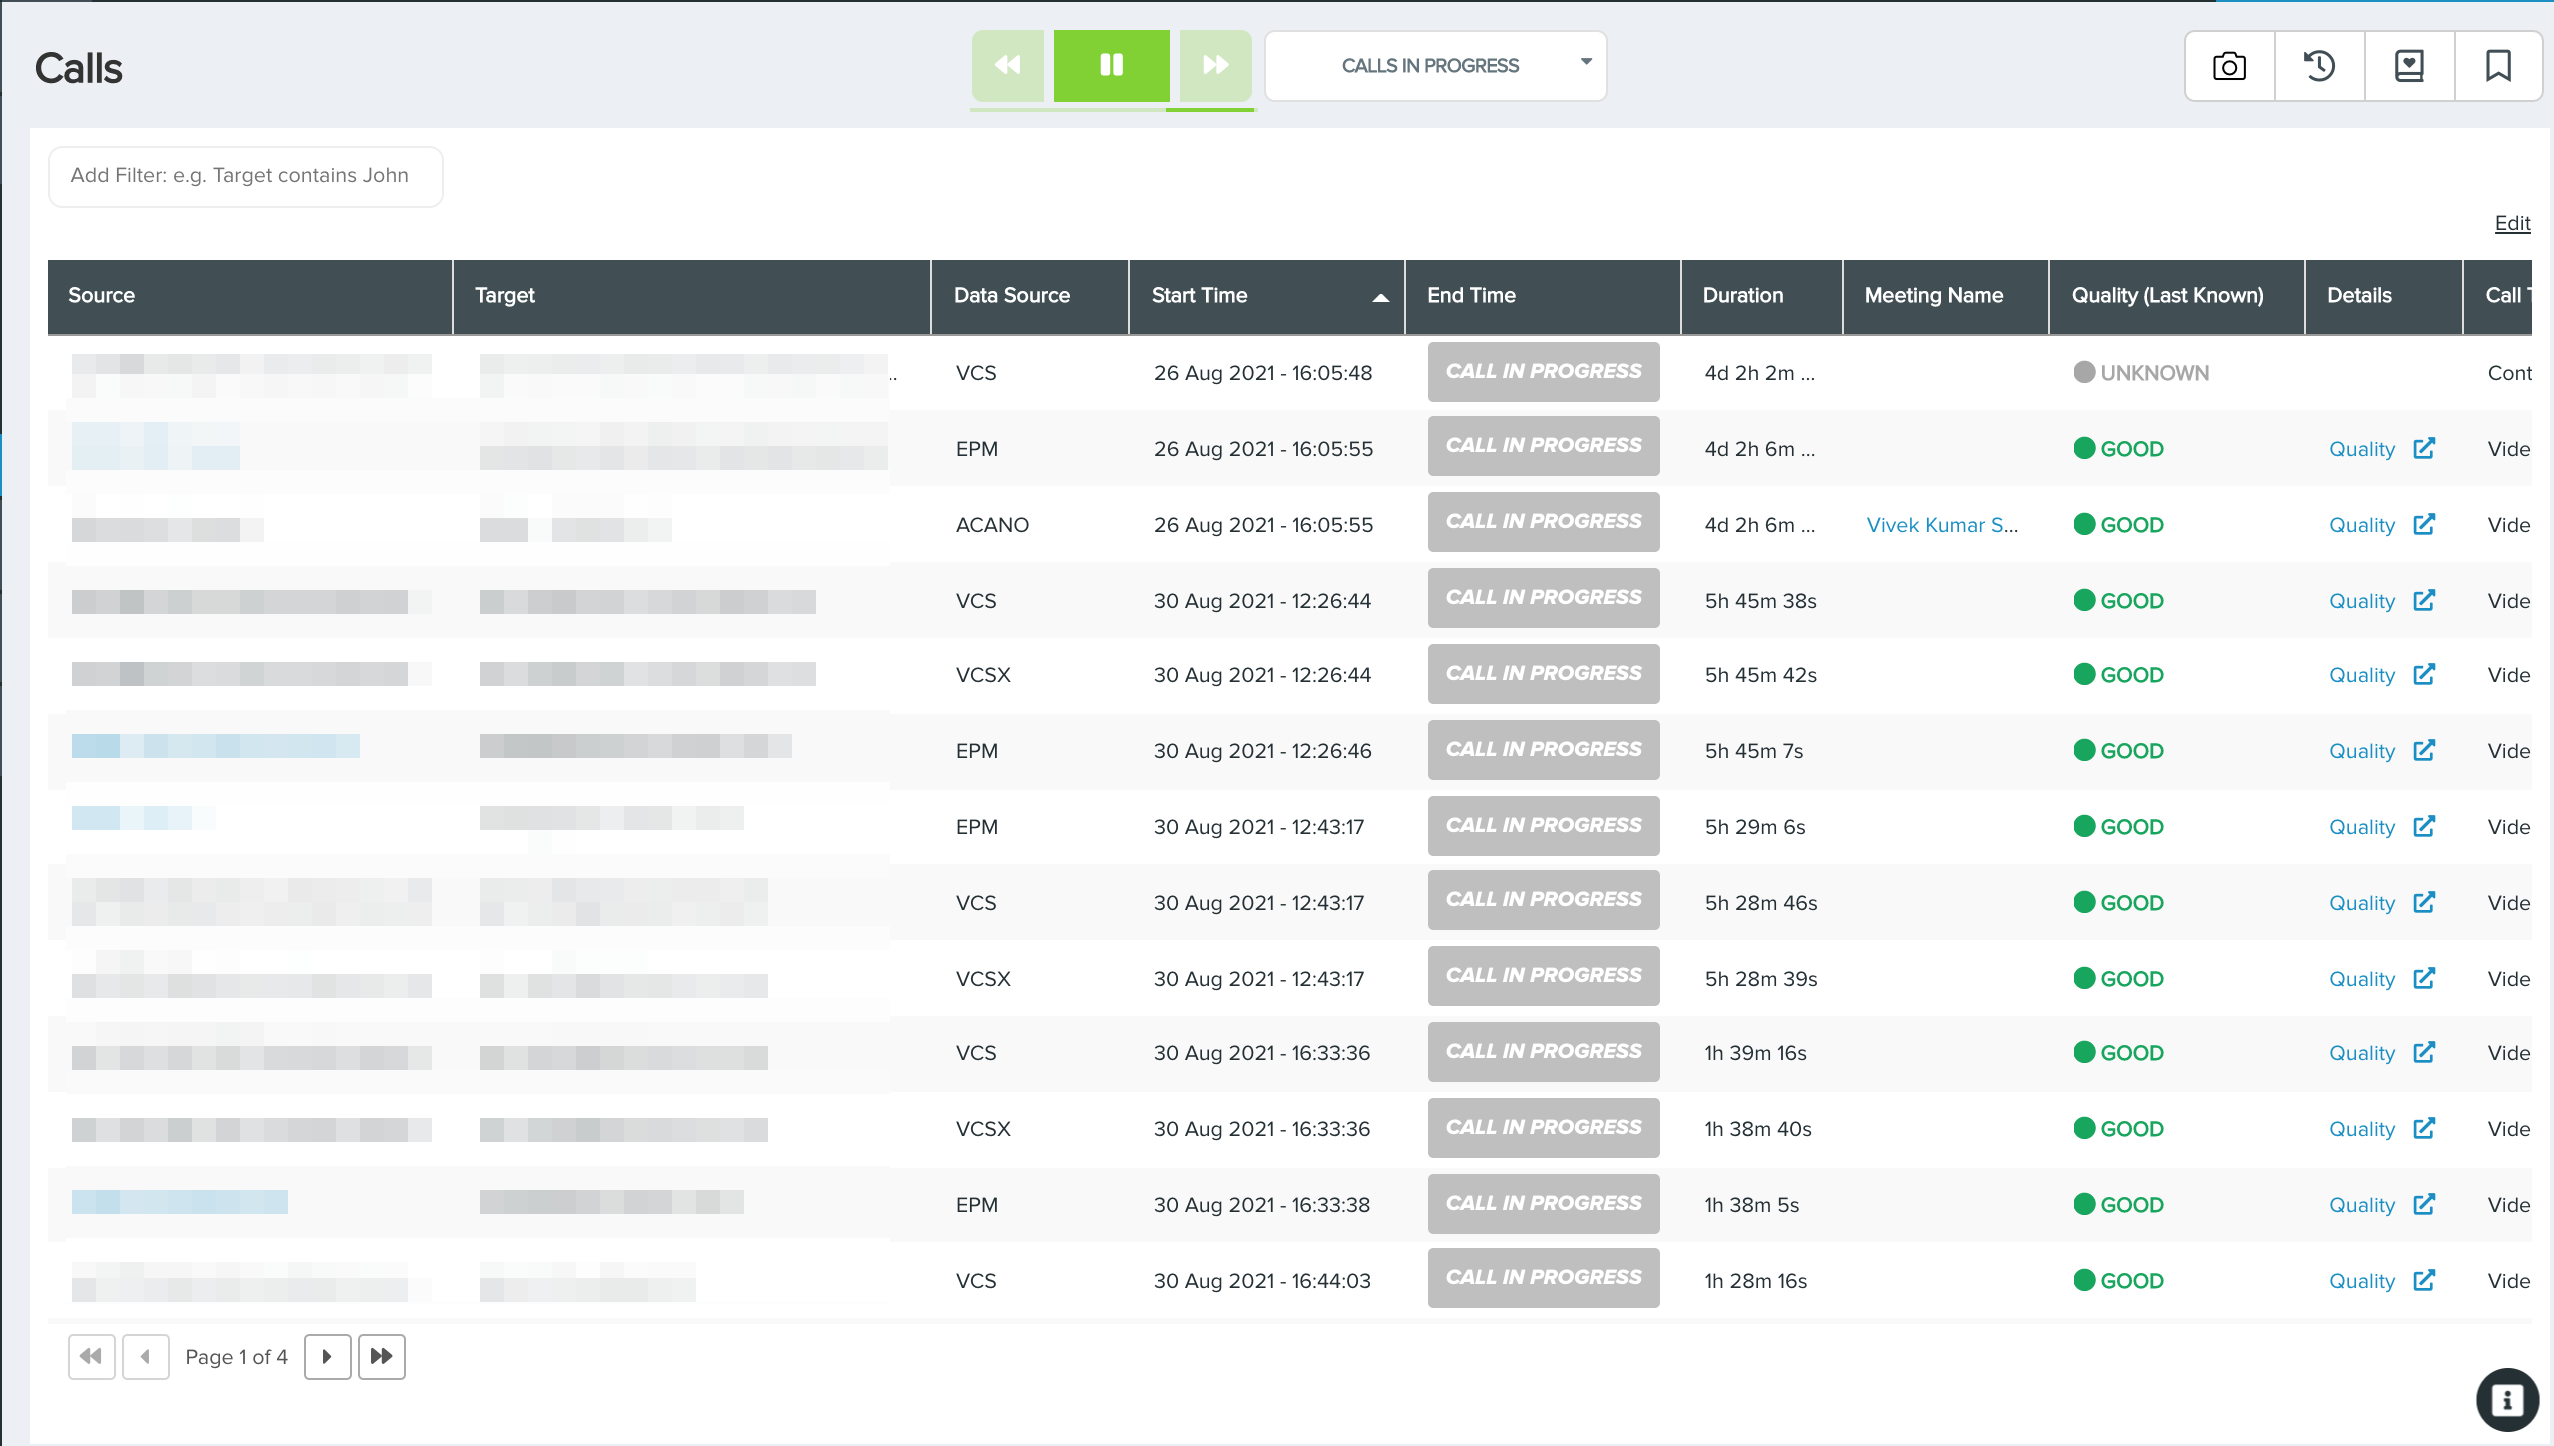
Task: Click external link icon for 1h 38m 5s call
Action: pyautogui.click(x=2424, y=1204)
